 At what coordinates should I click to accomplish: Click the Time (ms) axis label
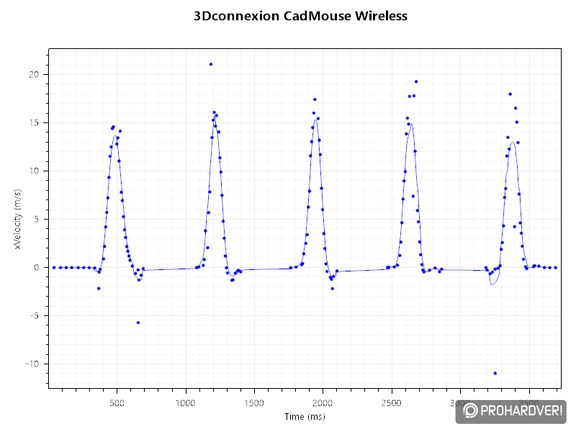pyautogui.click(x=305, y=417)
